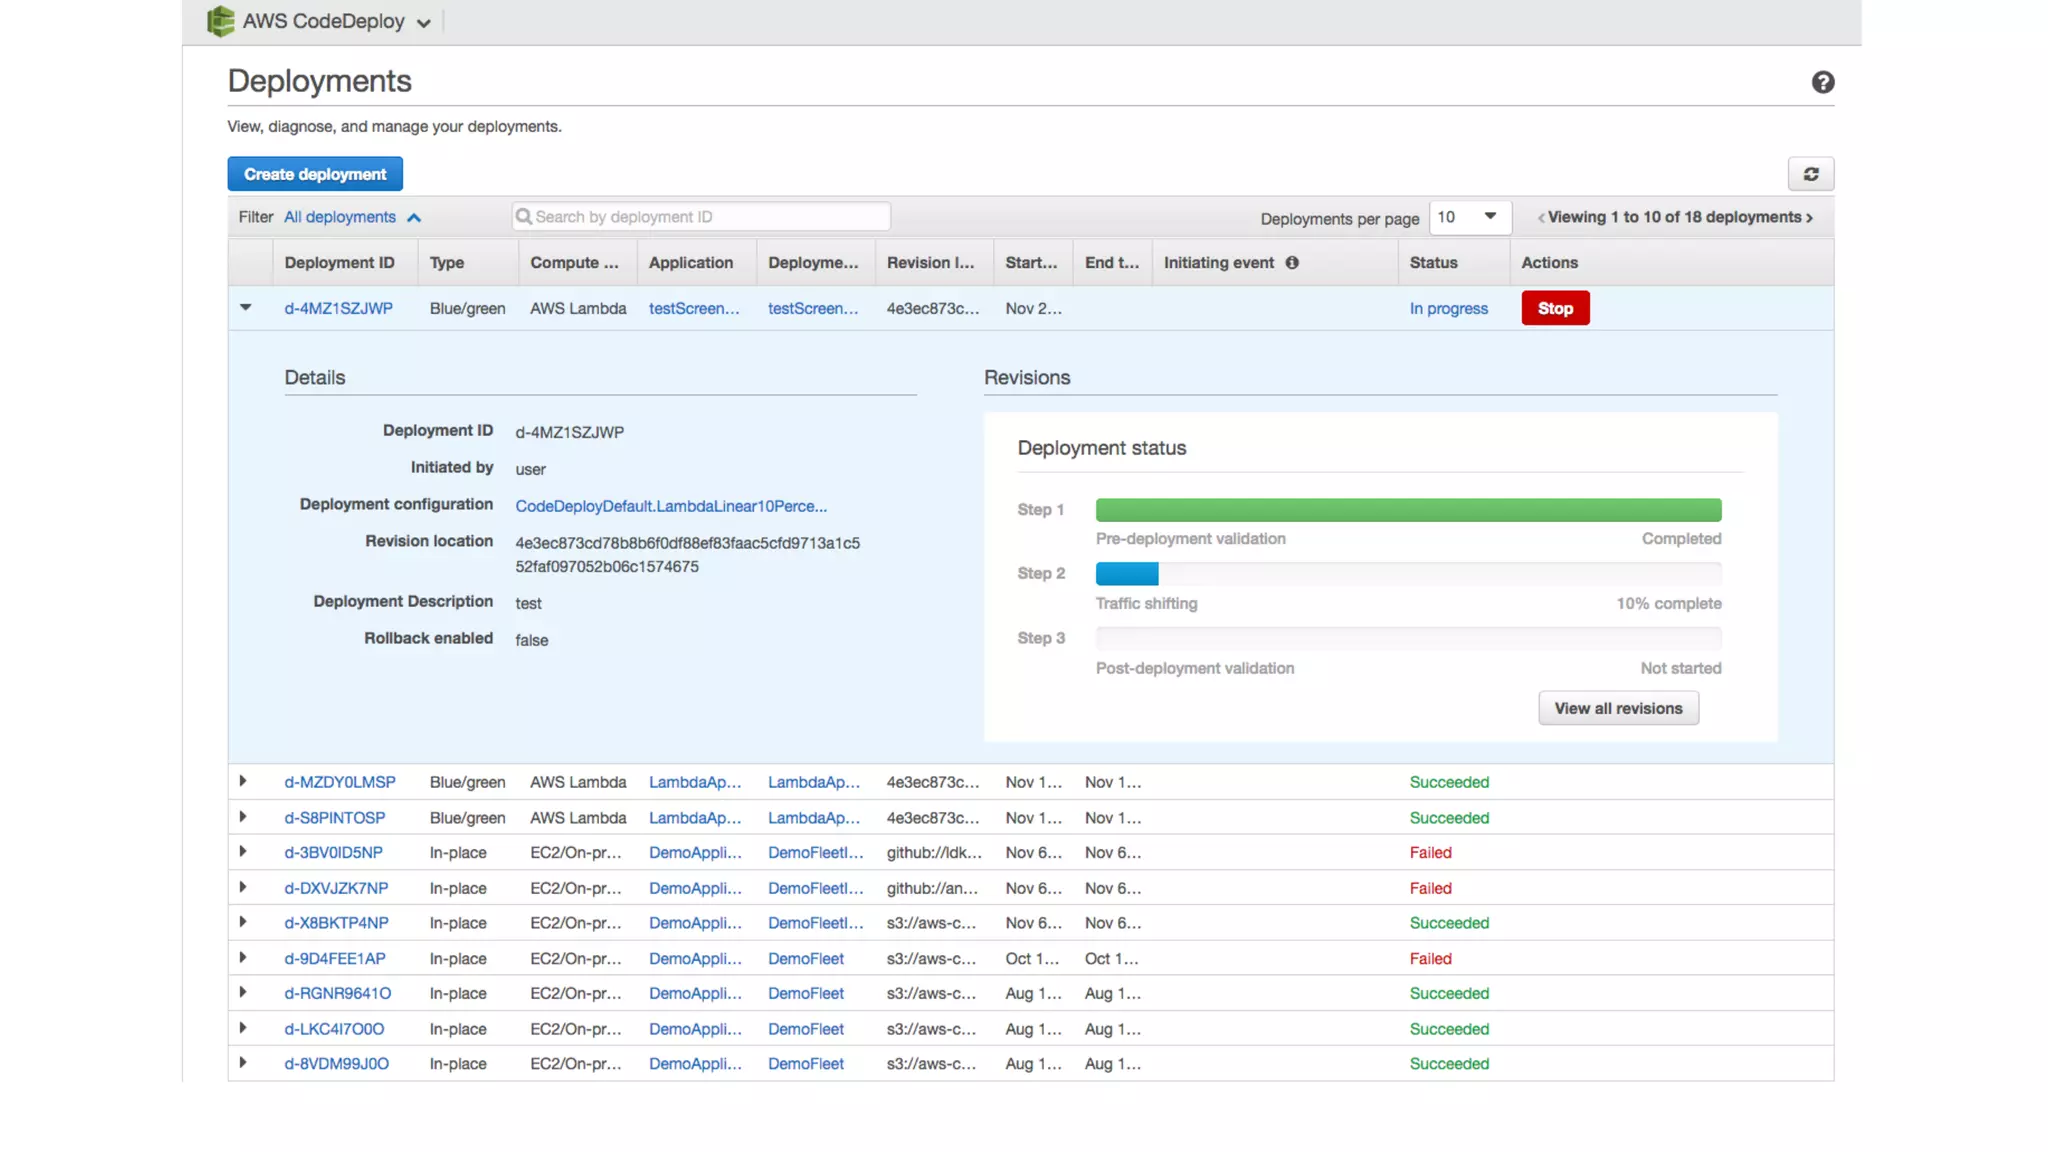Click the Initiating event info icon

[1292, 263]
